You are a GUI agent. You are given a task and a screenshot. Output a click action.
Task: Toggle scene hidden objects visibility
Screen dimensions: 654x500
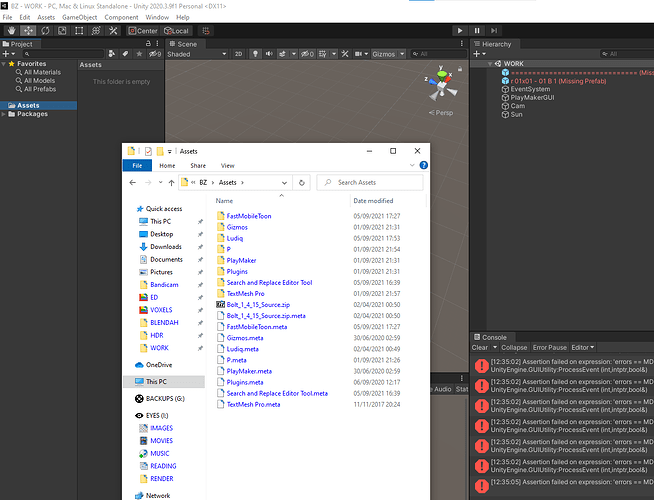pyautogui.click(x=307, y=54)
